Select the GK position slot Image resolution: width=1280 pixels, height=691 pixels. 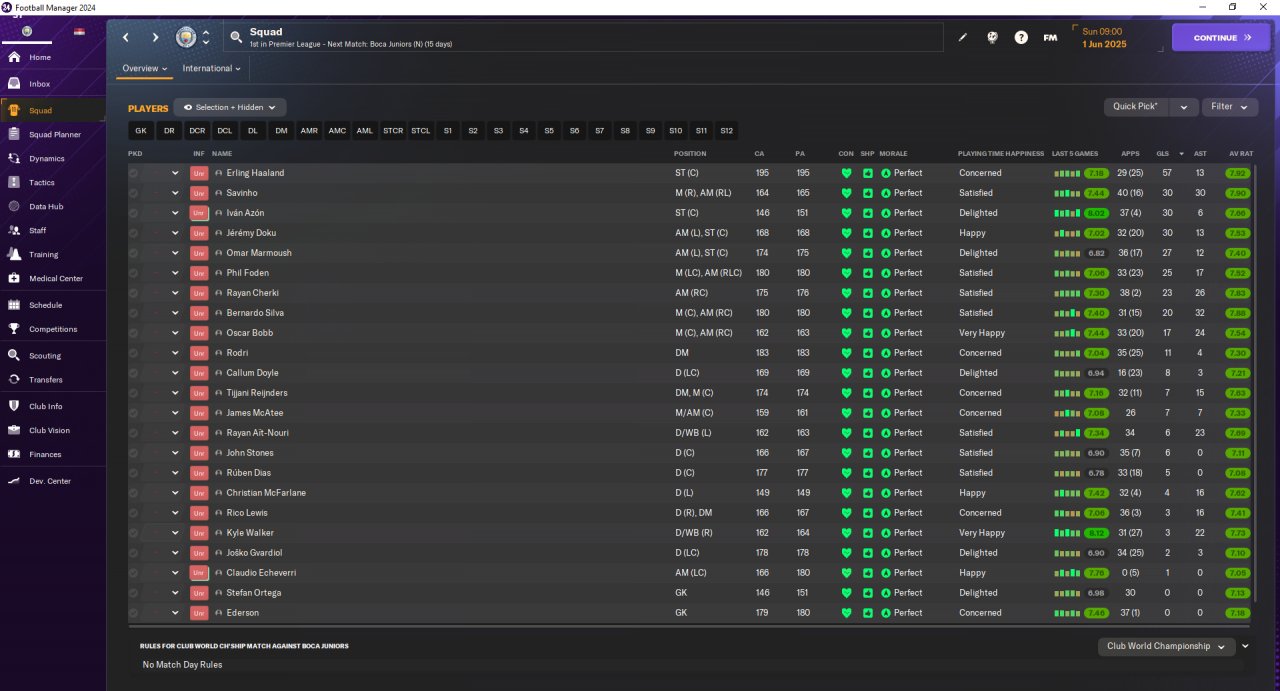coord(141,131)
